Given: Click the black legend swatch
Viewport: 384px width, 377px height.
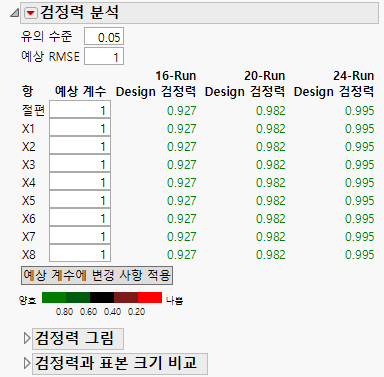Looking at the screenshot, I should pos(102,298).
